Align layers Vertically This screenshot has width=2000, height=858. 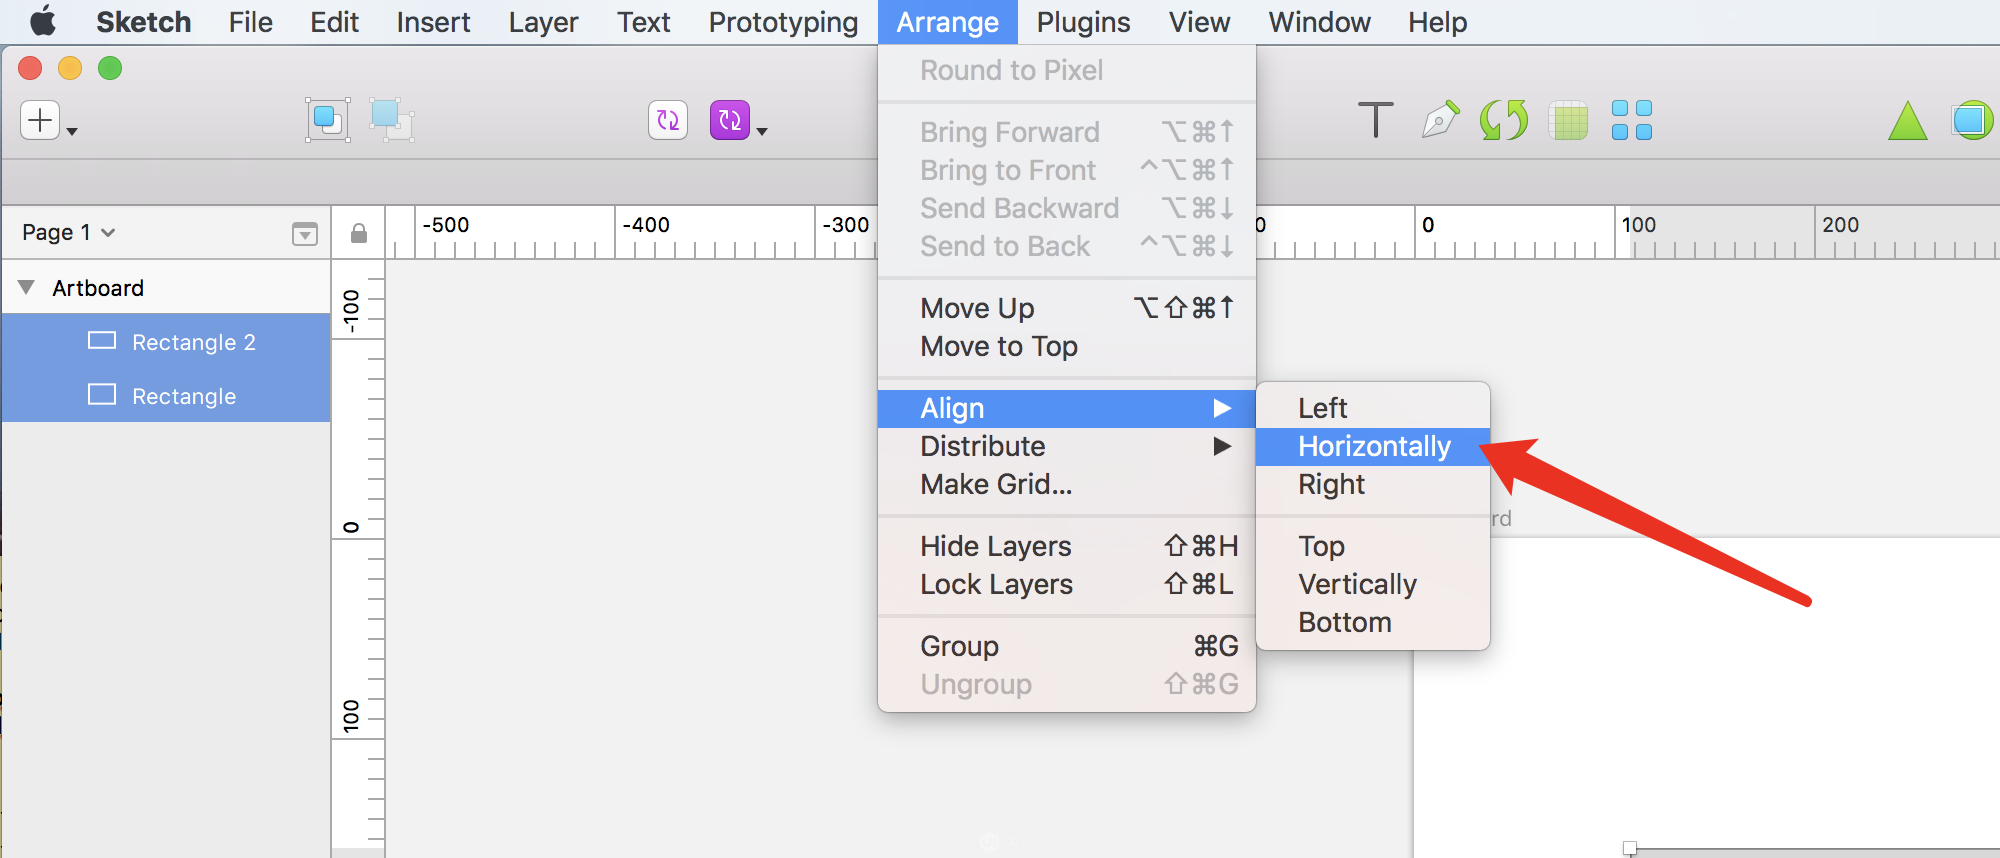click(1372, 584)
